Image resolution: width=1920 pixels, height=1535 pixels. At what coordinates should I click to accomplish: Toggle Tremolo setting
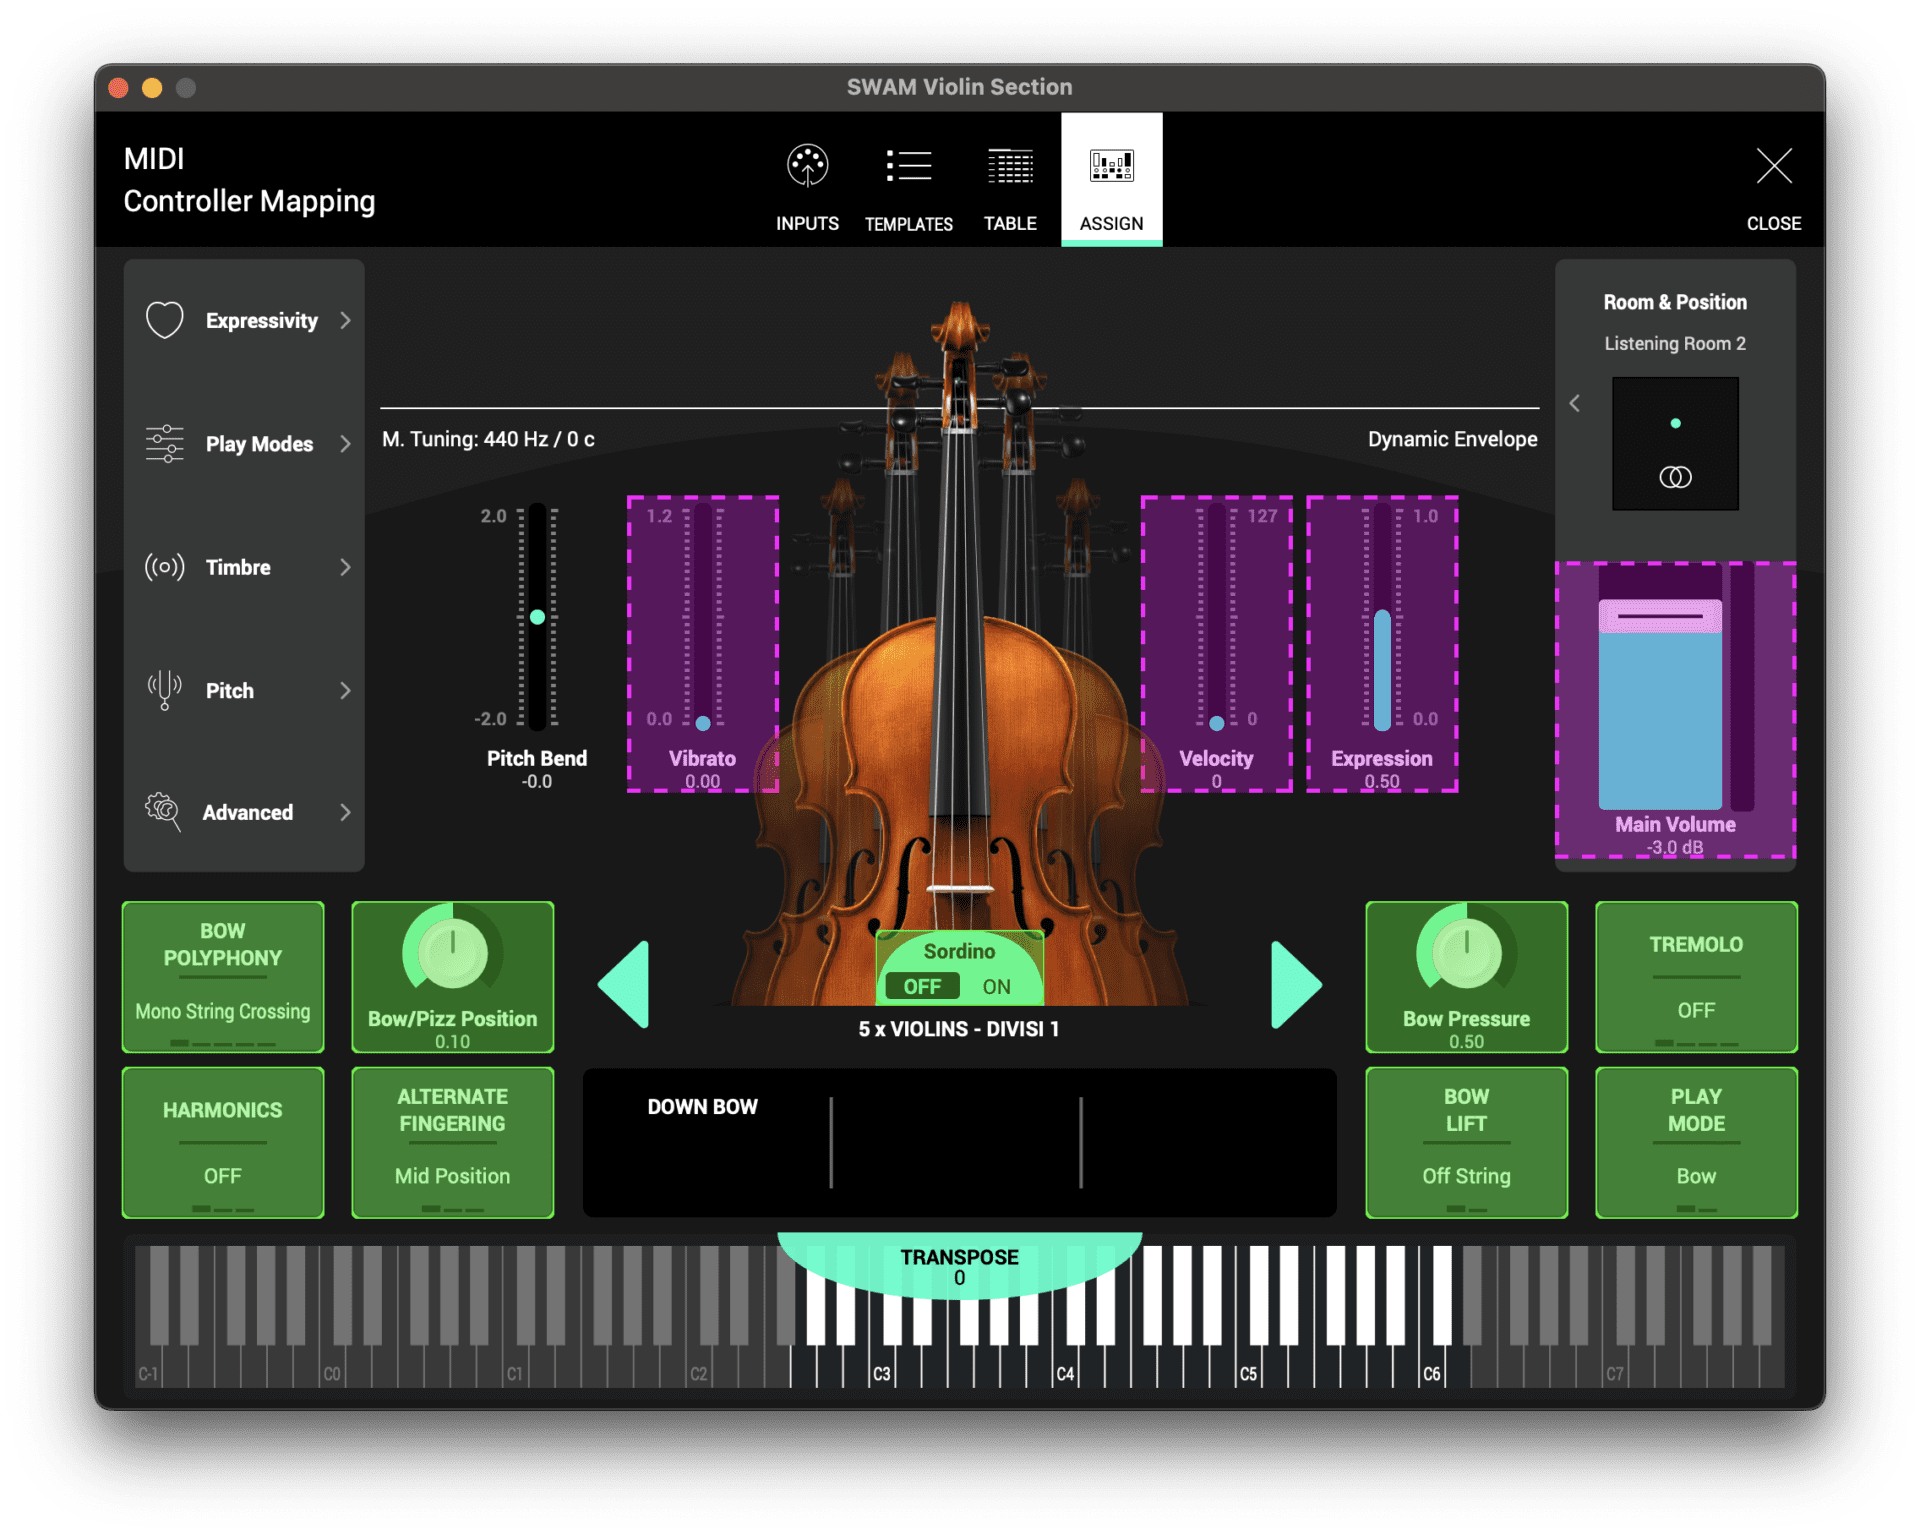click(1695, 977)
